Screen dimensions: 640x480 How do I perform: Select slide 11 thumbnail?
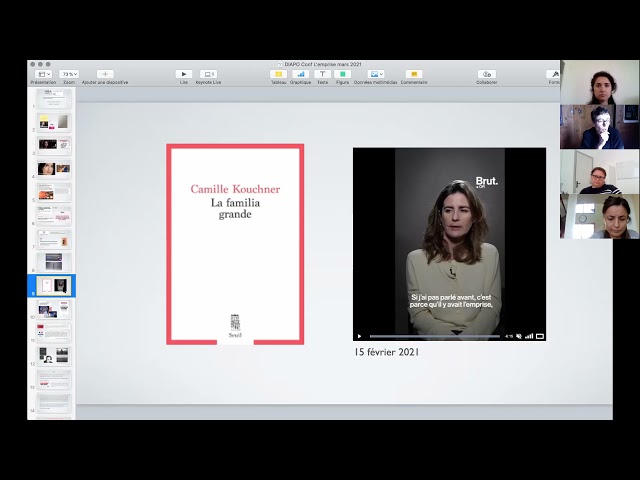(54, 332)
